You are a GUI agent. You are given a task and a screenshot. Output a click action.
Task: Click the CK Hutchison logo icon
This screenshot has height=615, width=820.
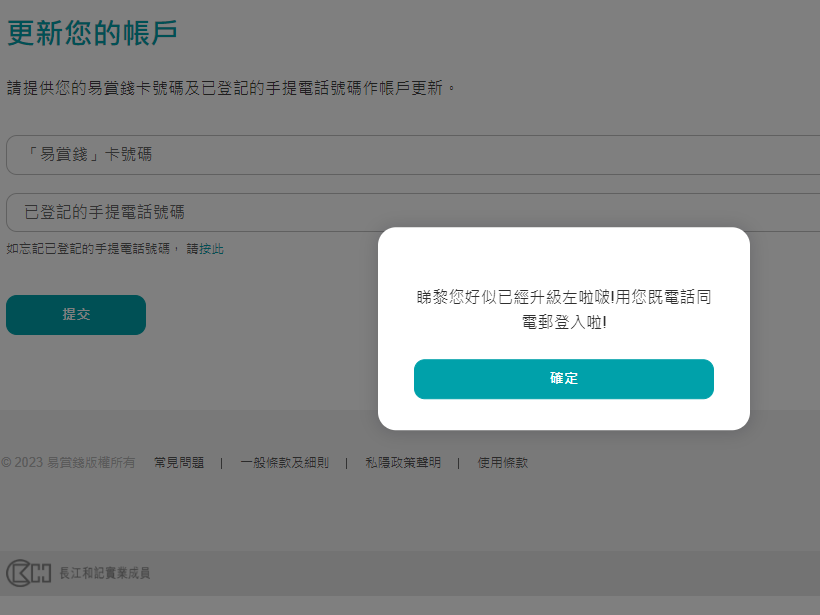28,573
